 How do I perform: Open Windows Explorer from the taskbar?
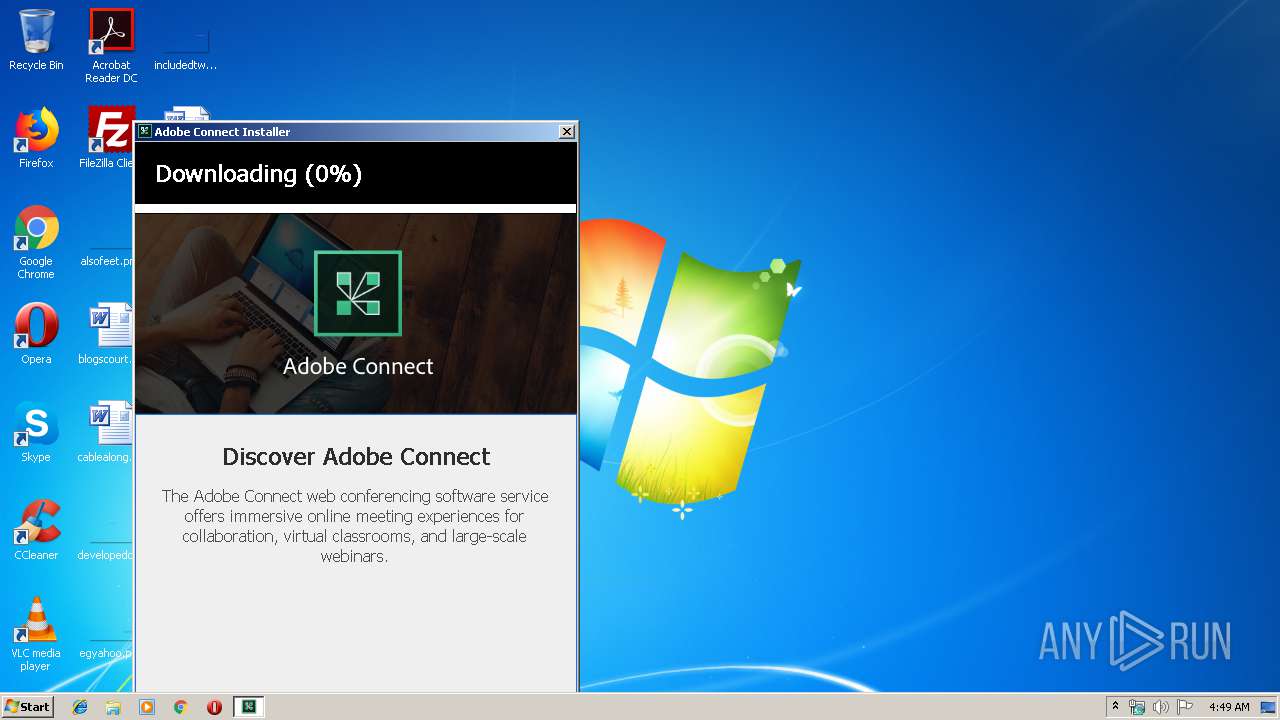click(113, 707)
